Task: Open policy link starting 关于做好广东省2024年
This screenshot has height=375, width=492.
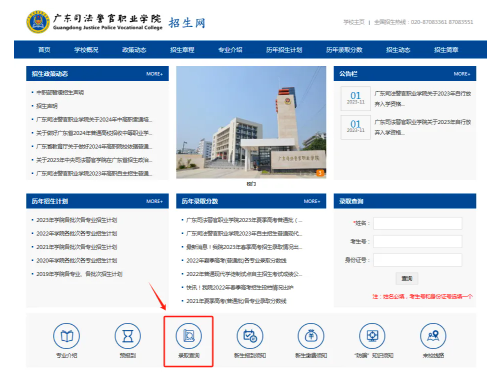Action: 94,133
